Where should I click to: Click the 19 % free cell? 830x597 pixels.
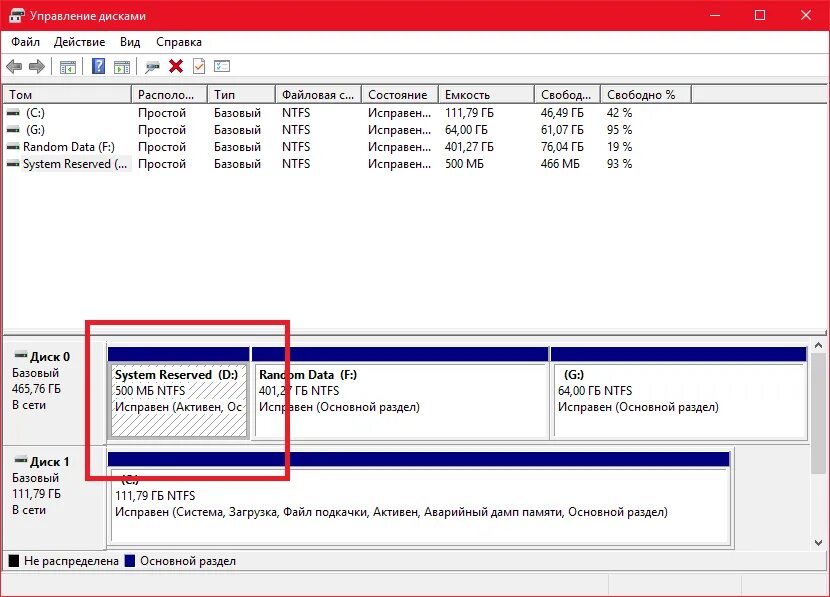coord(619,147)
